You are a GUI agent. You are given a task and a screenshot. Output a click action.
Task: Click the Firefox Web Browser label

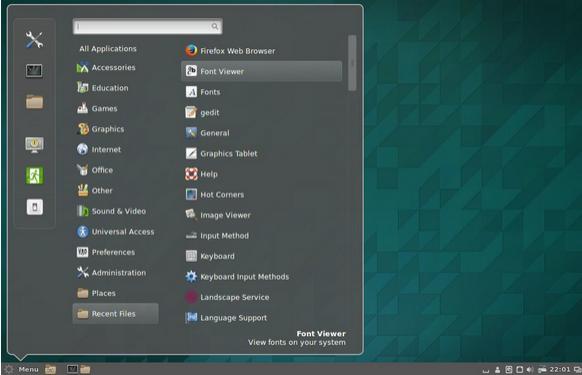(x=238, y=51)
